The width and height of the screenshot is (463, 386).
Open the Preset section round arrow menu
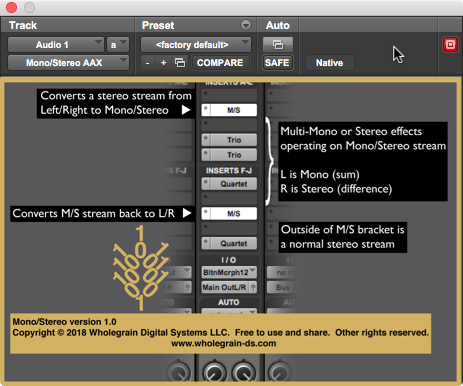click(246, 25)
